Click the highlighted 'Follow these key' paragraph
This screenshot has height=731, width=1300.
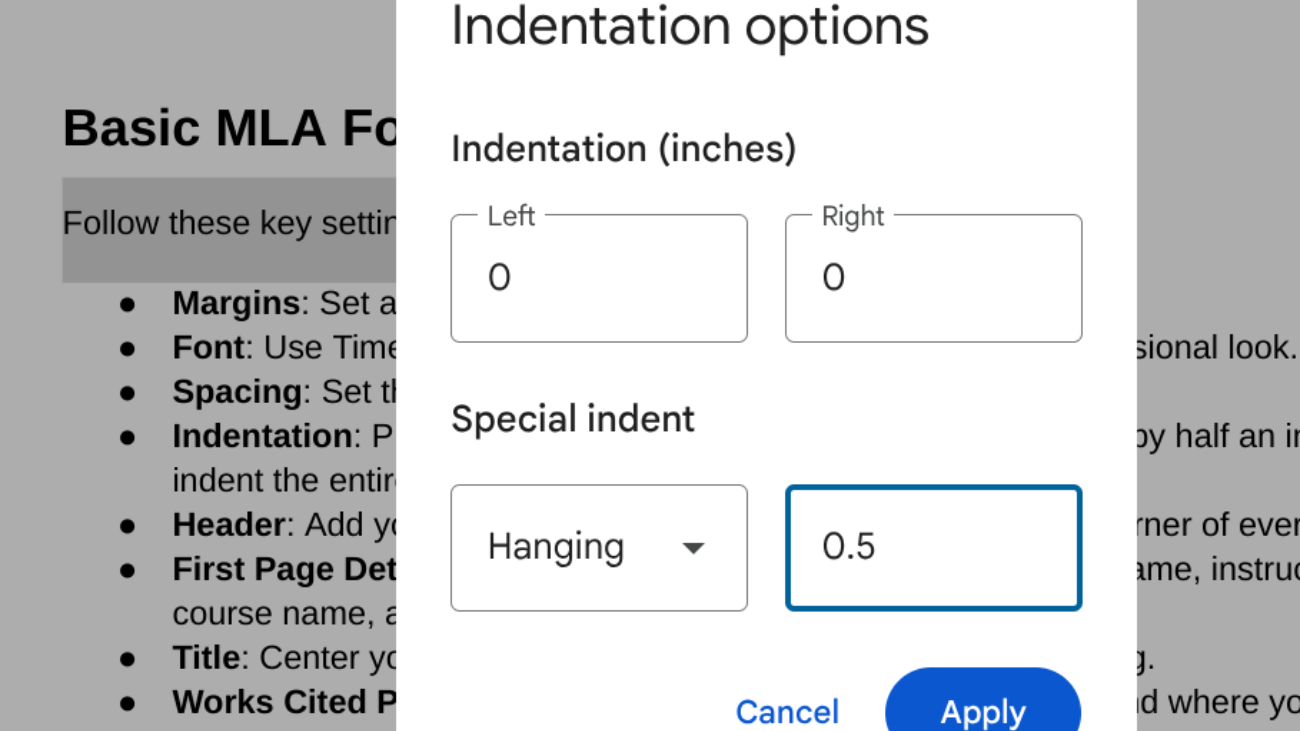point(230,223)
